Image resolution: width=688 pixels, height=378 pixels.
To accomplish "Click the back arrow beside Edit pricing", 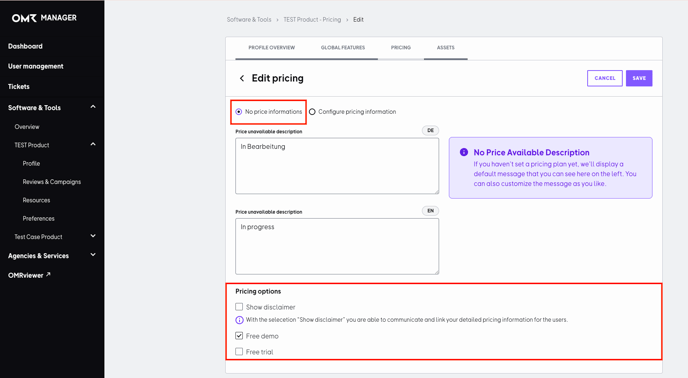I will point(241,78).
